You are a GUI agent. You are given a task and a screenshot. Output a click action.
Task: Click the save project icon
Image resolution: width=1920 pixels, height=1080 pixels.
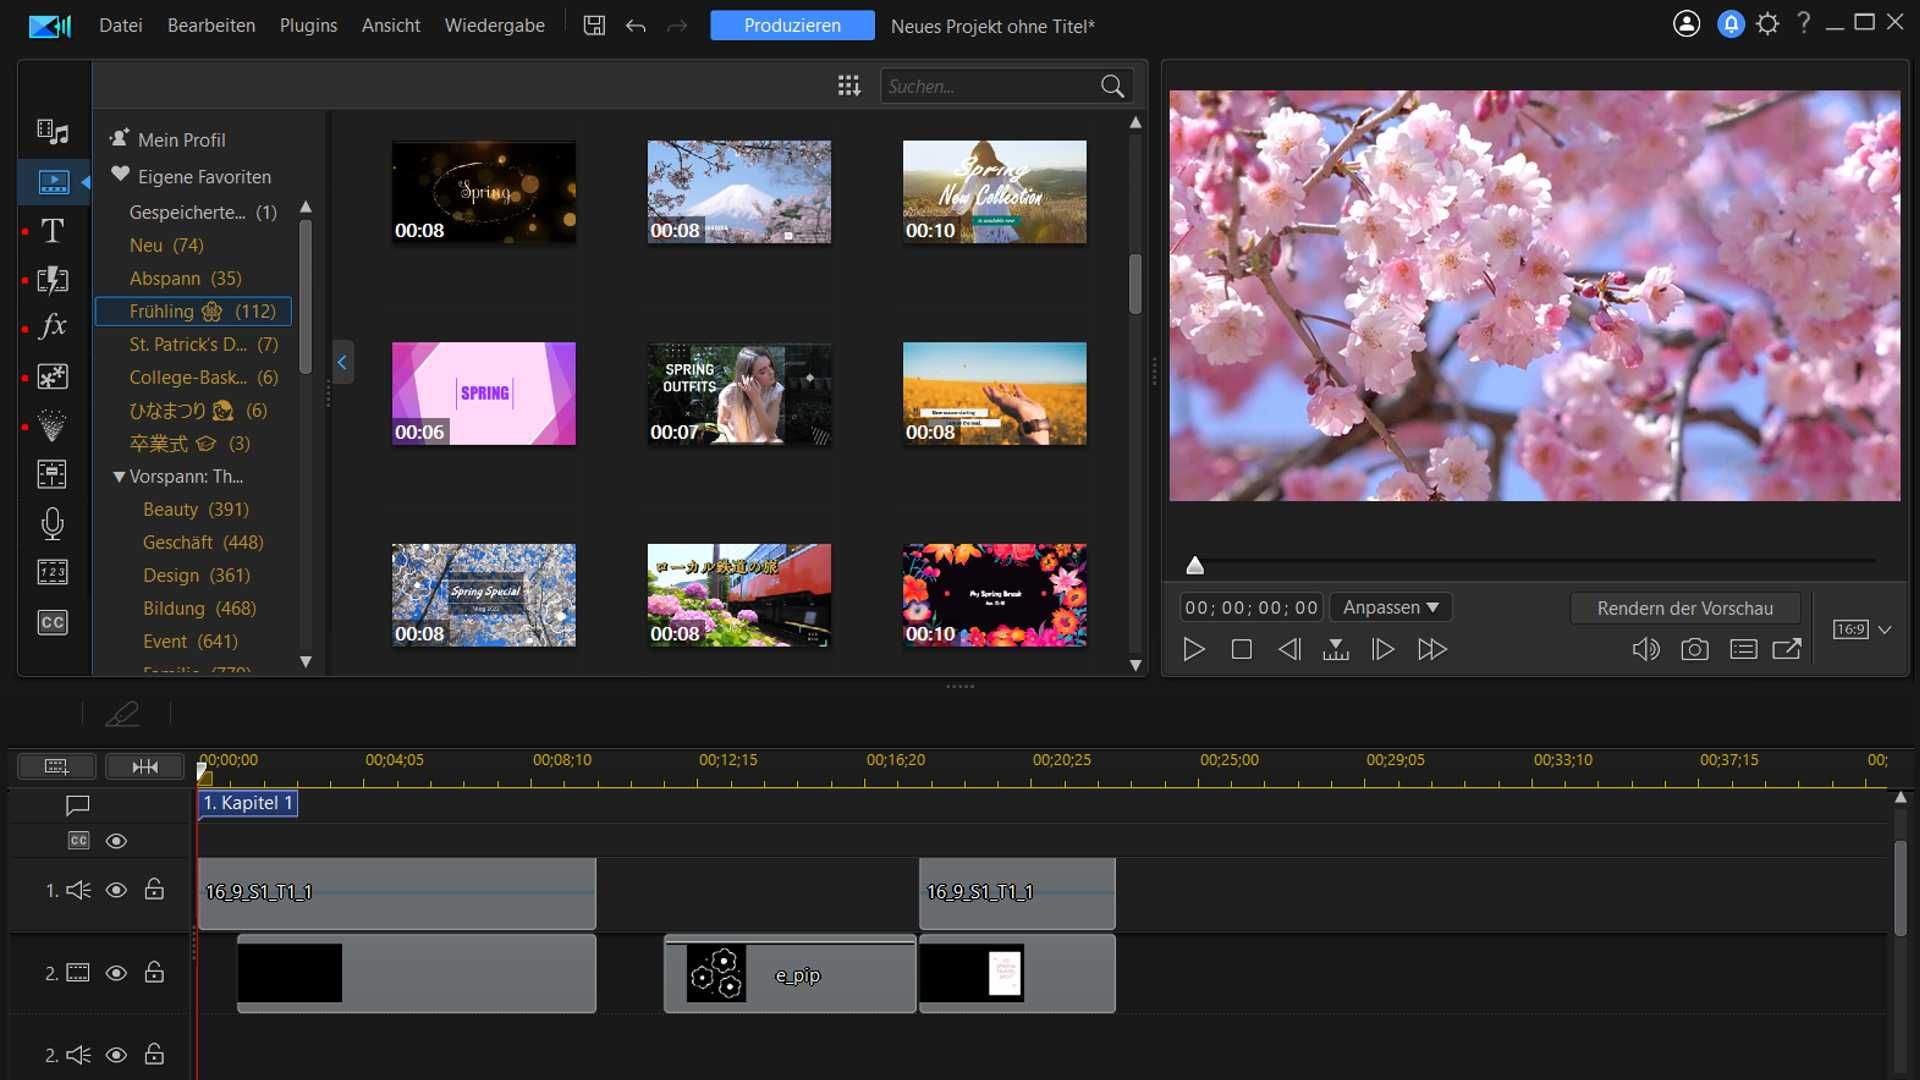pyautogui.click(x=594, y=26)
